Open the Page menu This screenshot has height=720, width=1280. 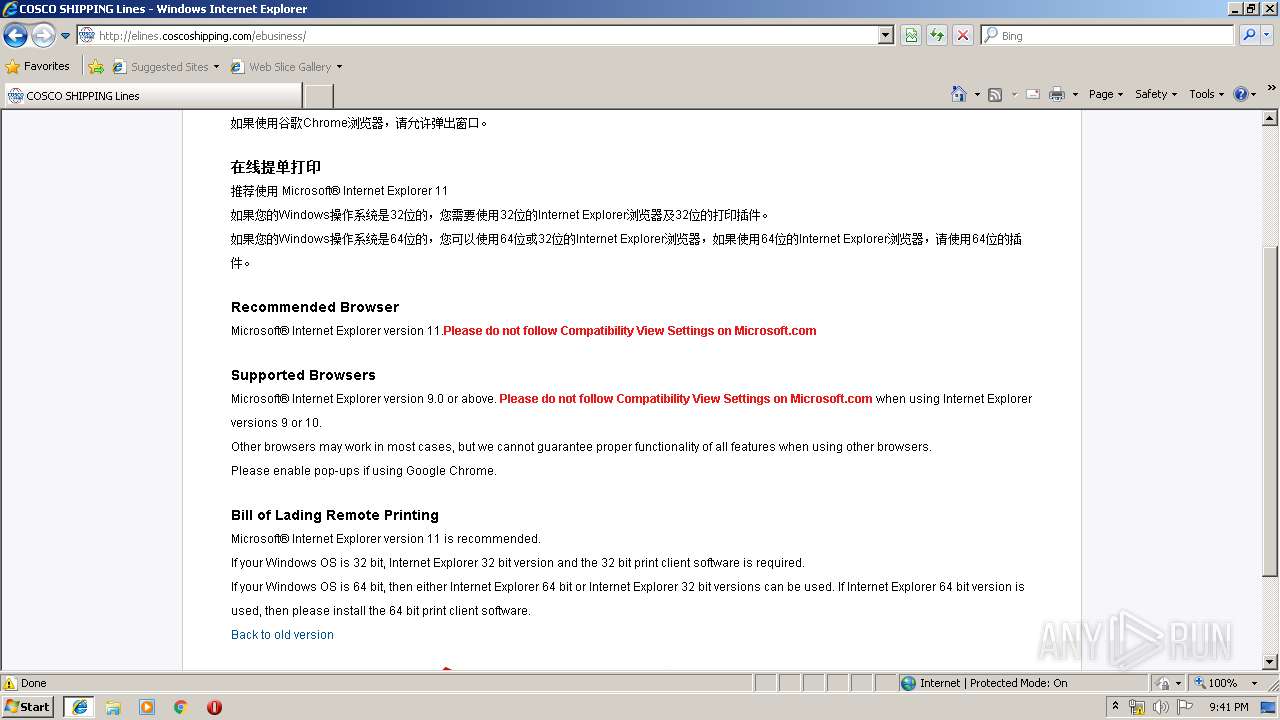(x=1106, y=94)
